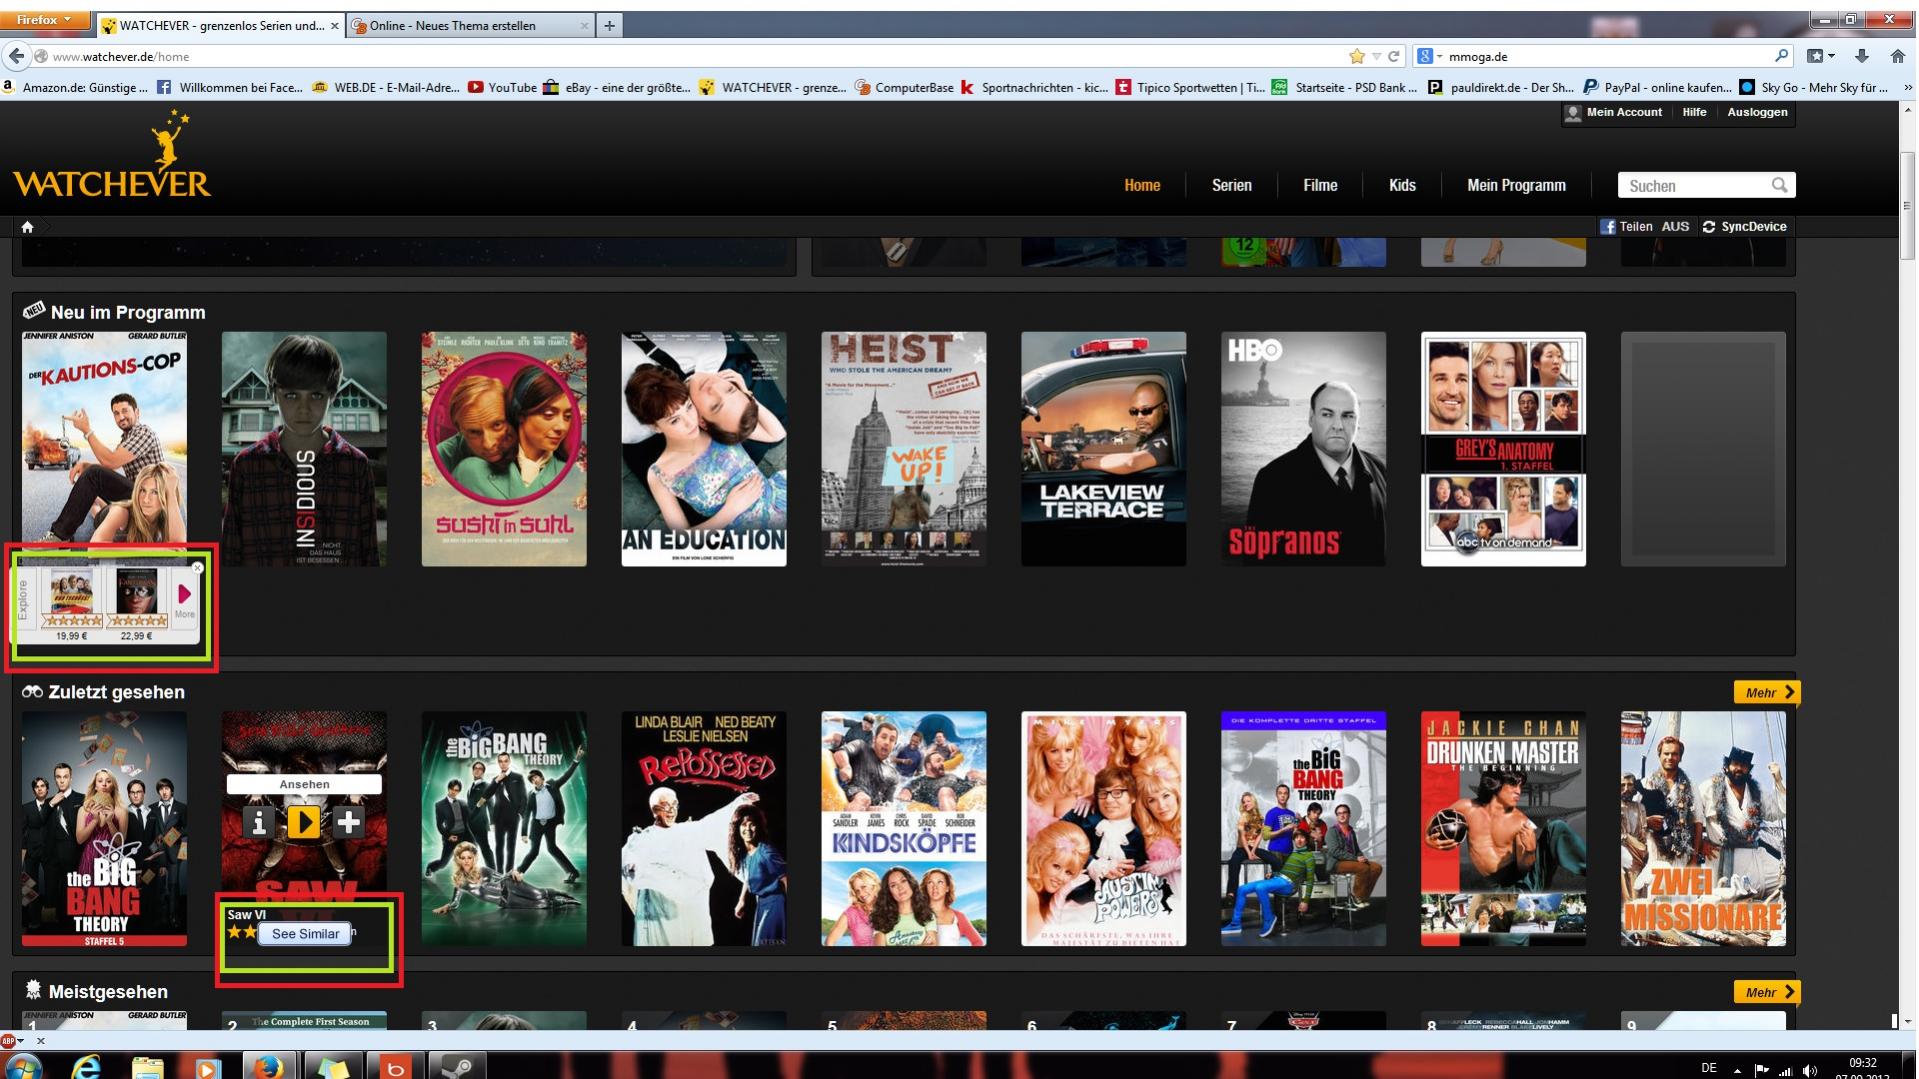
Task: Open the Sushi in Suhl poster
Action: [x=504, y=449]
